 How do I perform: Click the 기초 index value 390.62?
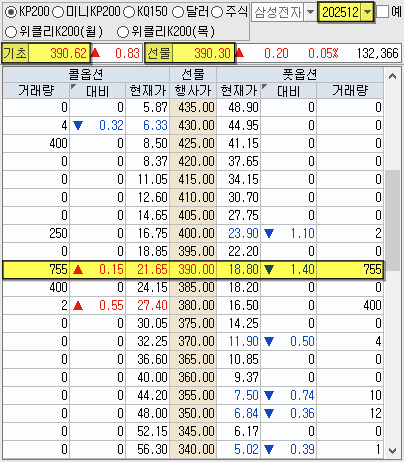68,53
